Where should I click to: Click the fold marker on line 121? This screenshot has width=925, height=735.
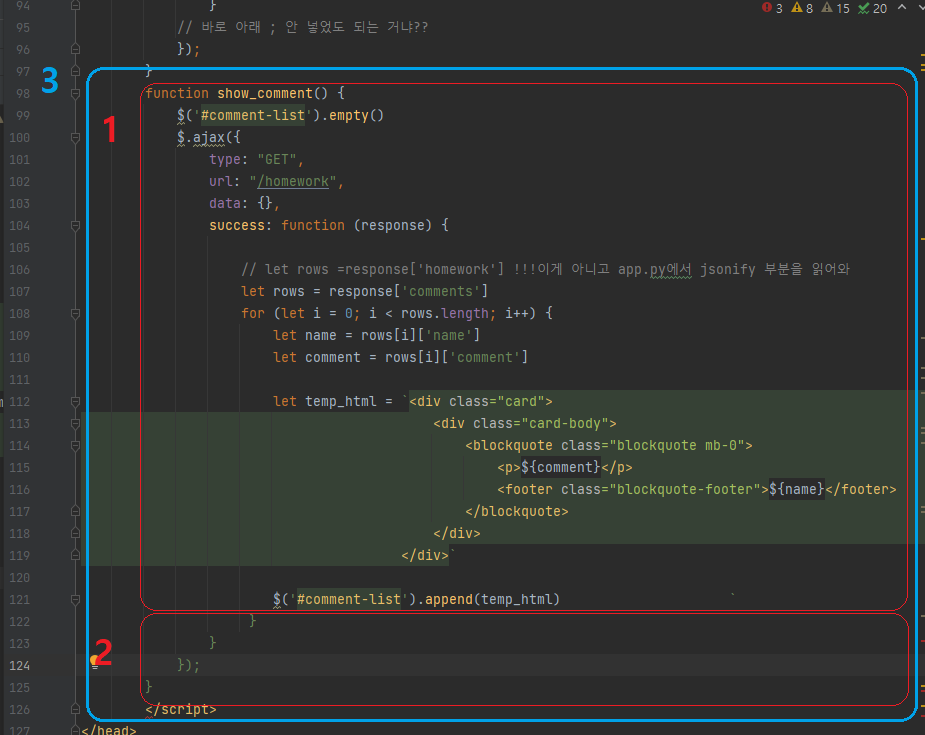coord(76,600)
